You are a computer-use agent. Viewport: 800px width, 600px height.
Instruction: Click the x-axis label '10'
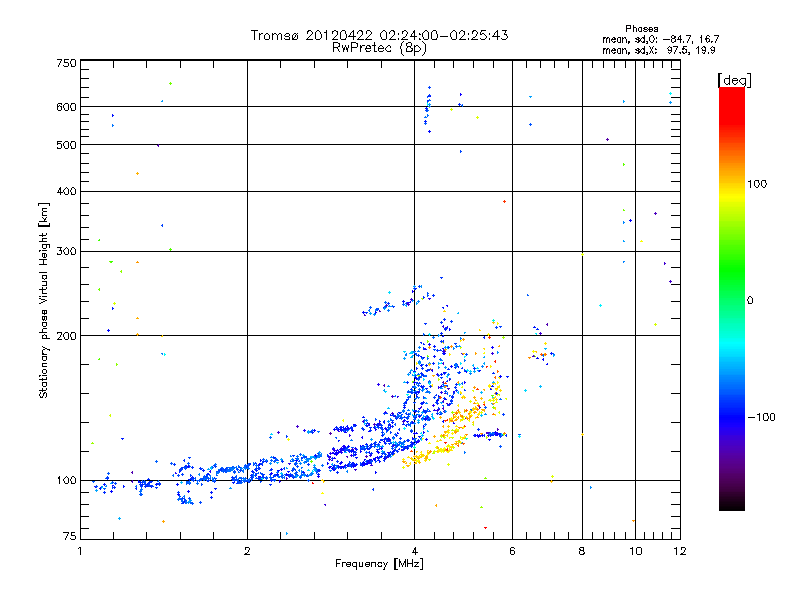point(635,551)
